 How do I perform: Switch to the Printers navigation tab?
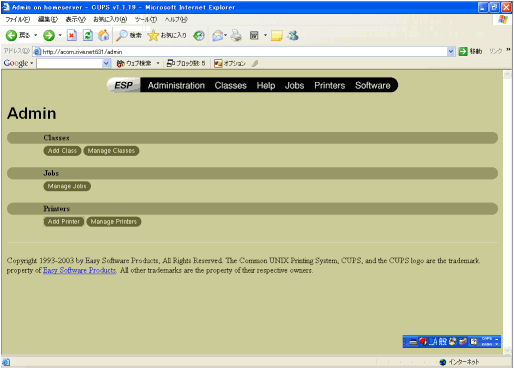click(x=329, y=85)
